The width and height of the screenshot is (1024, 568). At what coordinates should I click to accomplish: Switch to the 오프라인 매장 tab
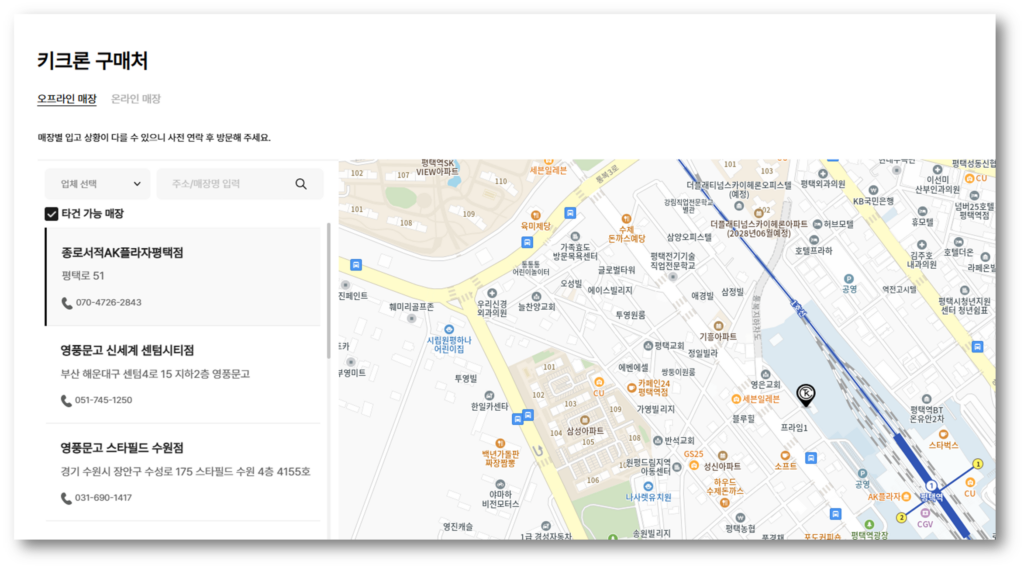tap(66, 99)
